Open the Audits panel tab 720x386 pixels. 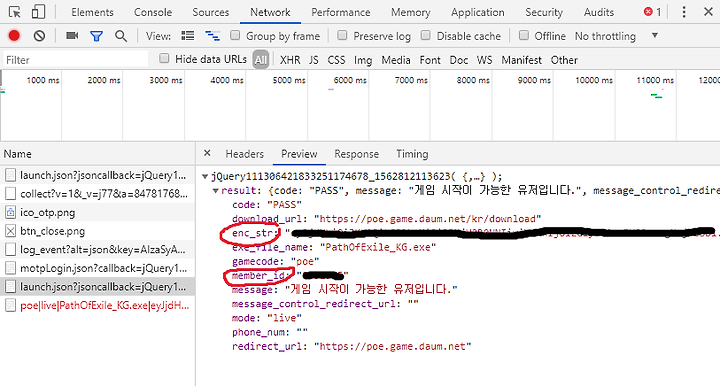pyautogui.click(x=599, y=12)
